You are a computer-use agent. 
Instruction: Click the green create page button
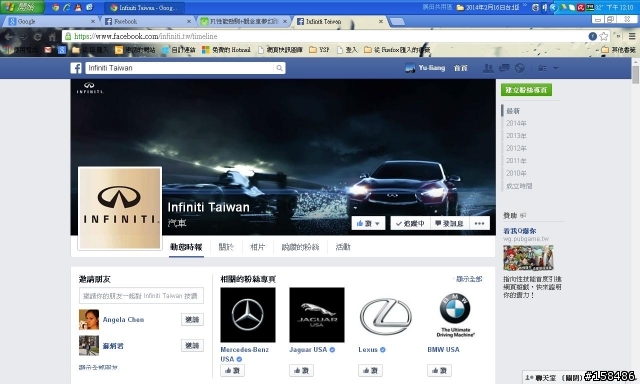(x=526, y=90)
